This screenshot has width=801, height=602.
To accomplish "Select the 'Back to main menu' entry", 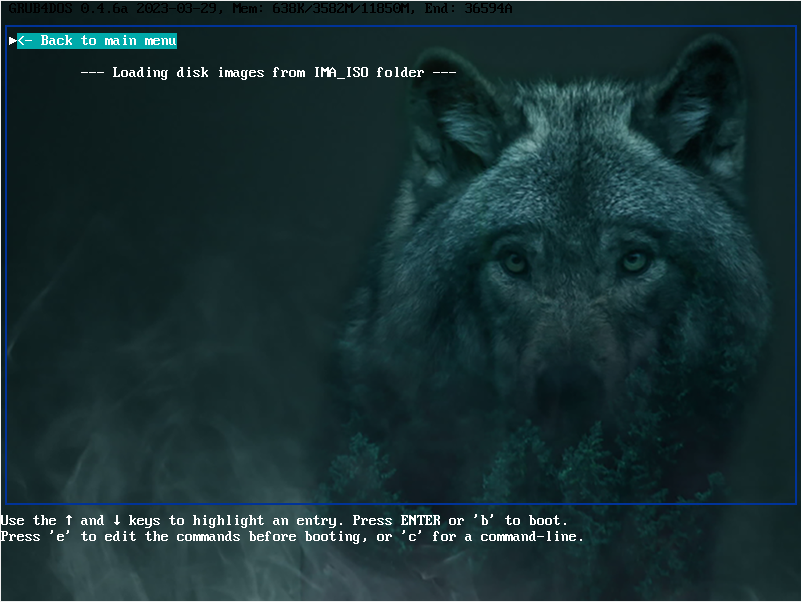I will pos(97,41).
